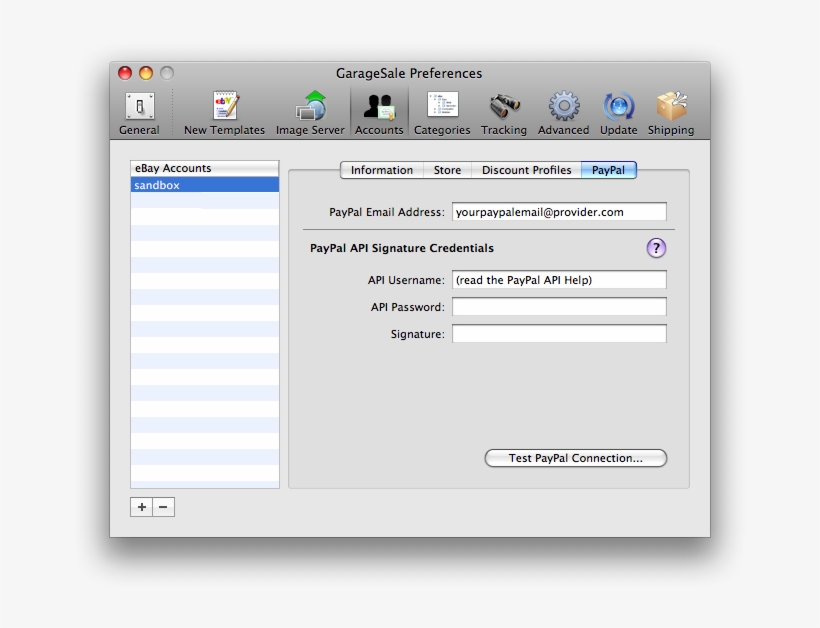Click Test PayPal Connection button
This screenshot has width=820, height=628.
click(576, 458)
